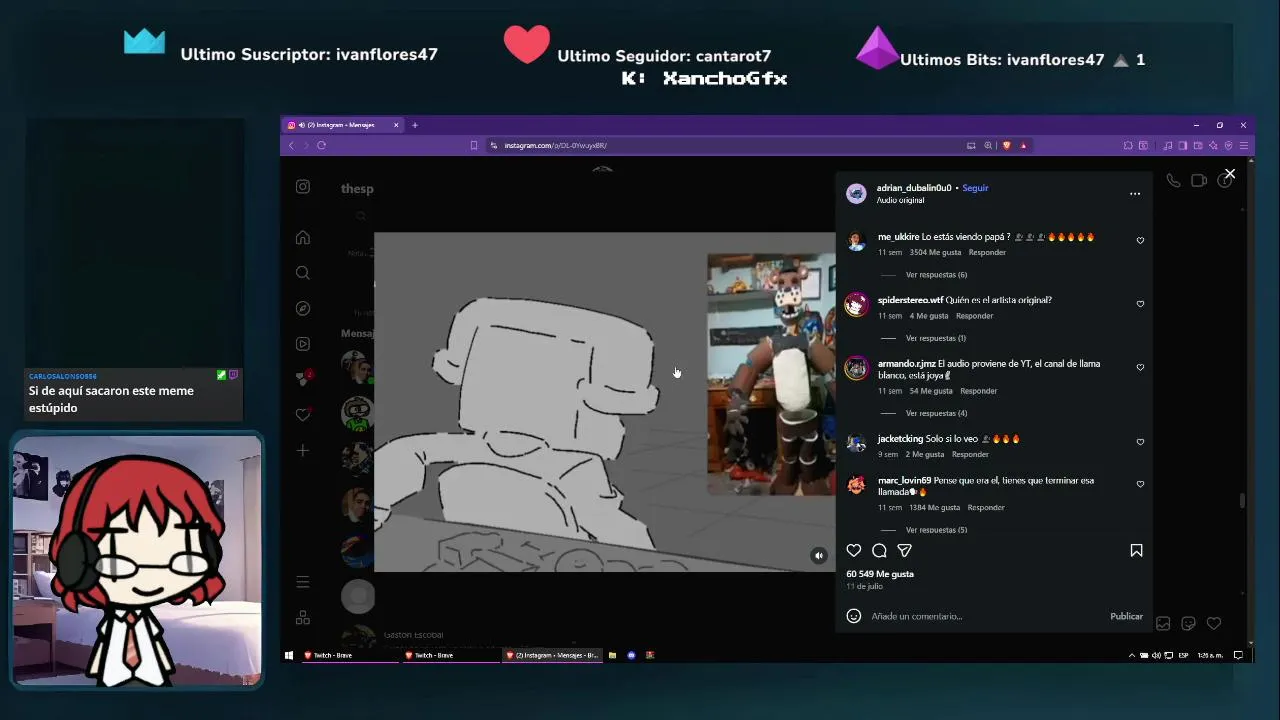Reply to jacketcking's comment

click(x=970, y=454)
